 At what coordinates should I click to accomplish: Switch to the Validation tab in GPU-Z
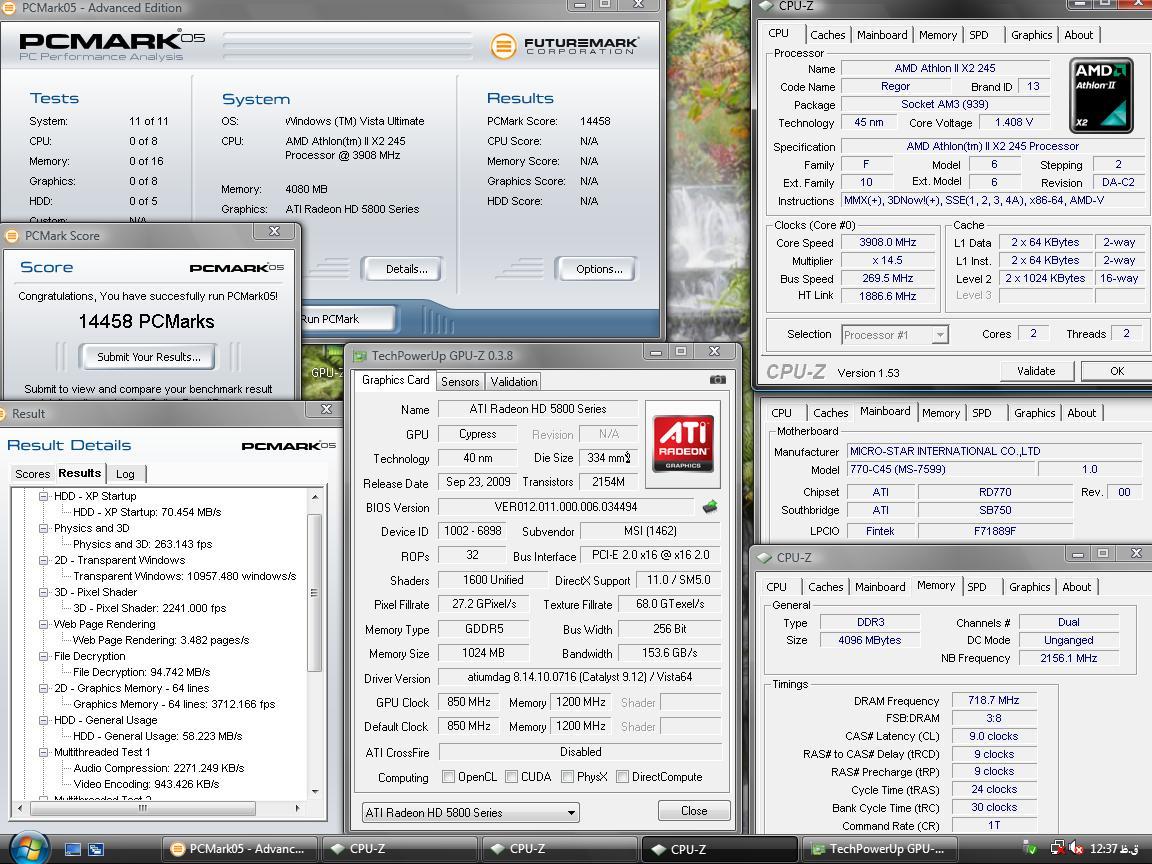(x=514, y=381)
